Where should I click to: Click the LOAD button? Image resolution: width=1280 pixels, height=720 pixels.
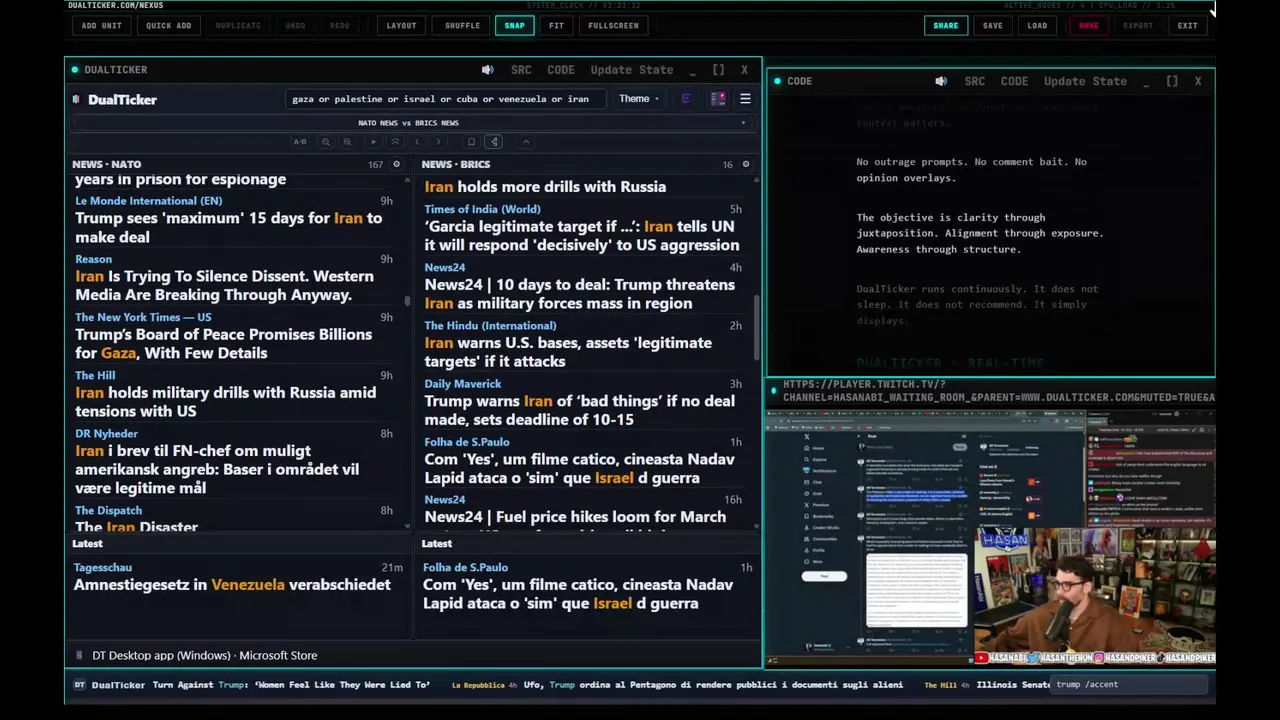click(x=1038, y=25)
